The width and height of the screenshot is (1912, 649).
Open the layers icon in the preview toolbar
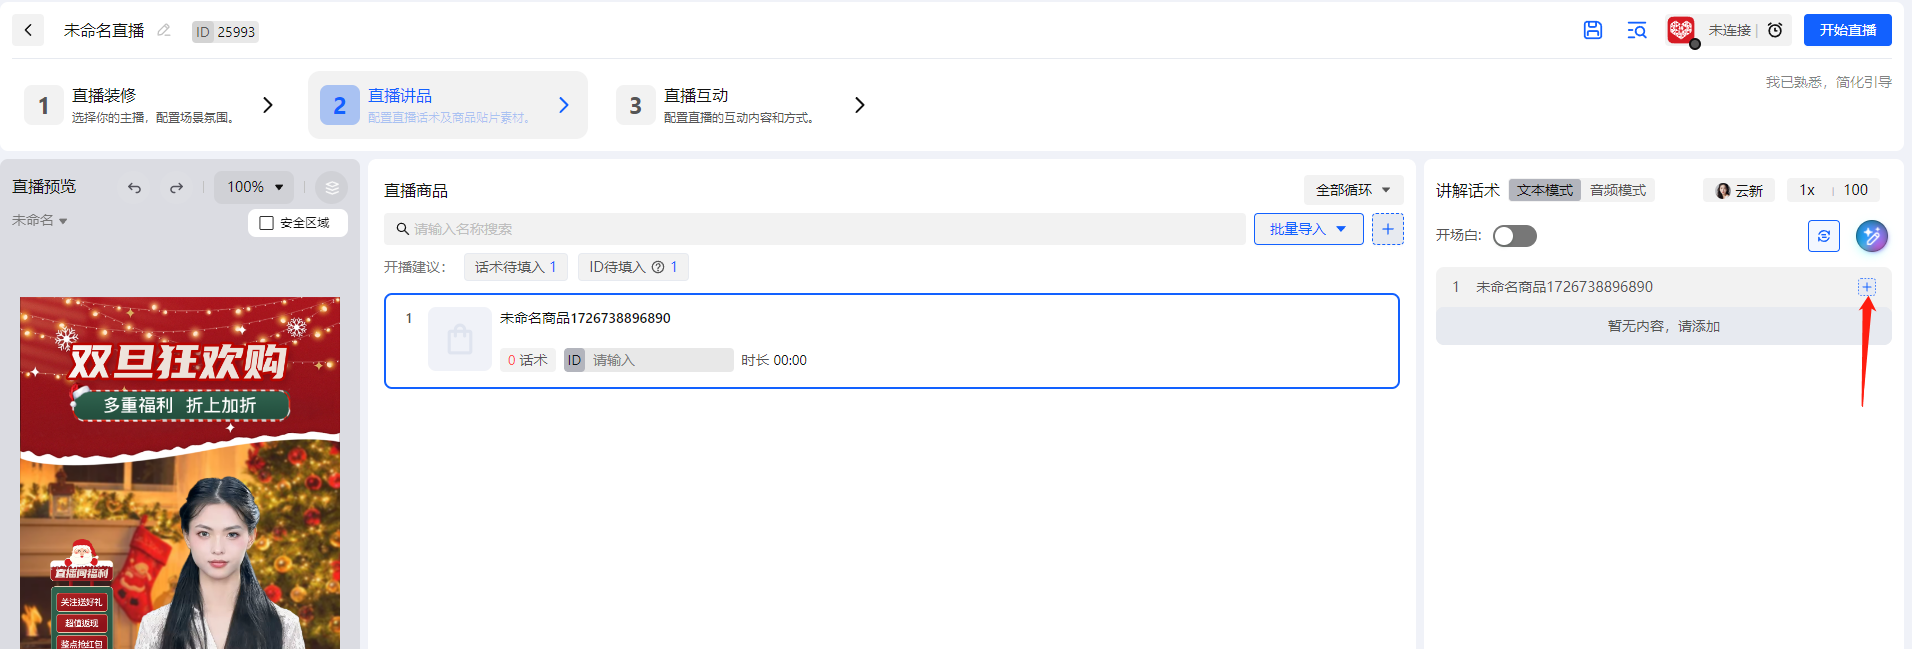click(x=332, y=187)
